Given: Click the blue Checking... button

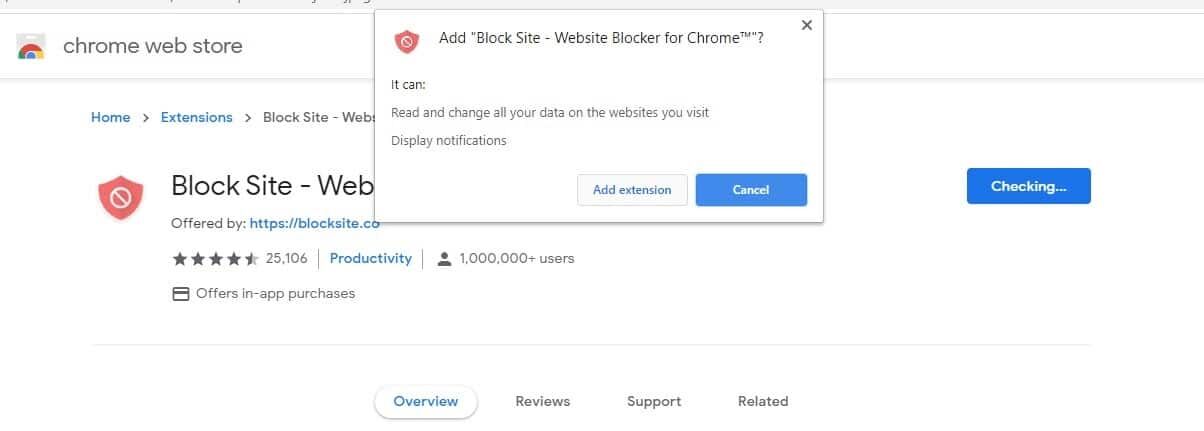Looking at the screenshot, I should tap(1028, 186).
